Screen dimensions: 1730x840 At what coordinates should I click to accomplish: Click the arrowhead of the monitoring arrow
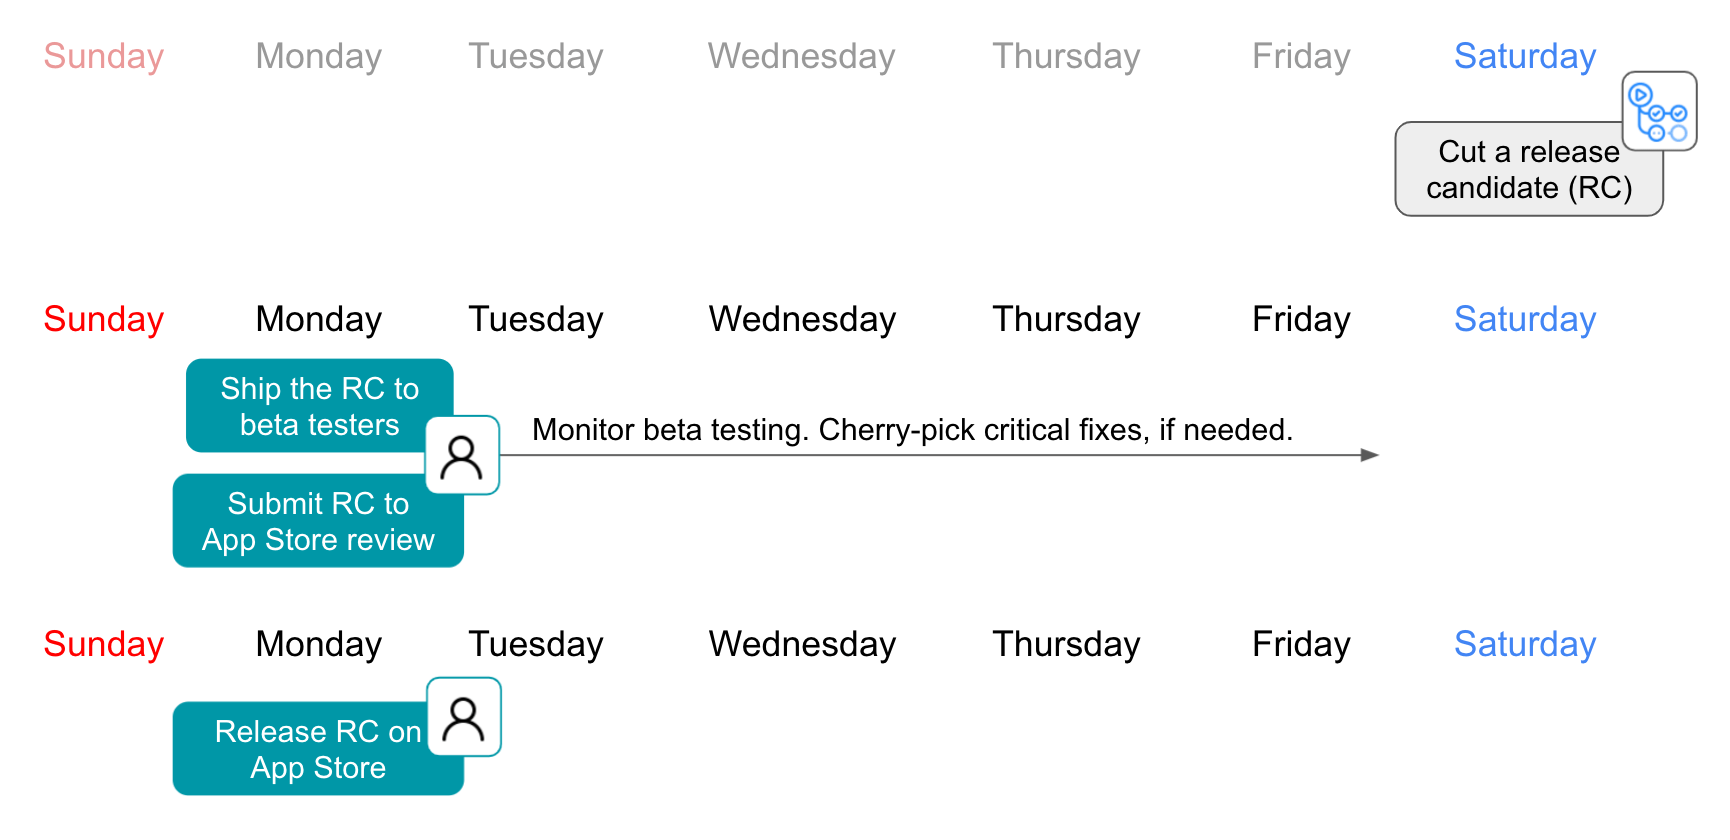pyautogui.click(x=1370, y=455)
